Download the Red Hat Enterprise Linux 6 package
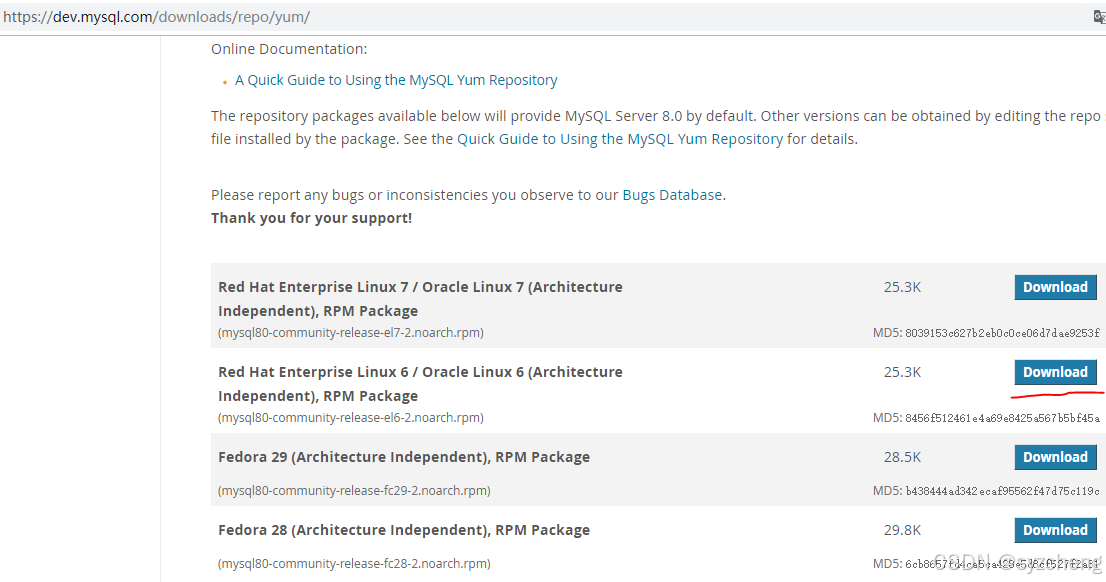The height and width of the screenshot is (582, 1106). (x=1055, y=372)
